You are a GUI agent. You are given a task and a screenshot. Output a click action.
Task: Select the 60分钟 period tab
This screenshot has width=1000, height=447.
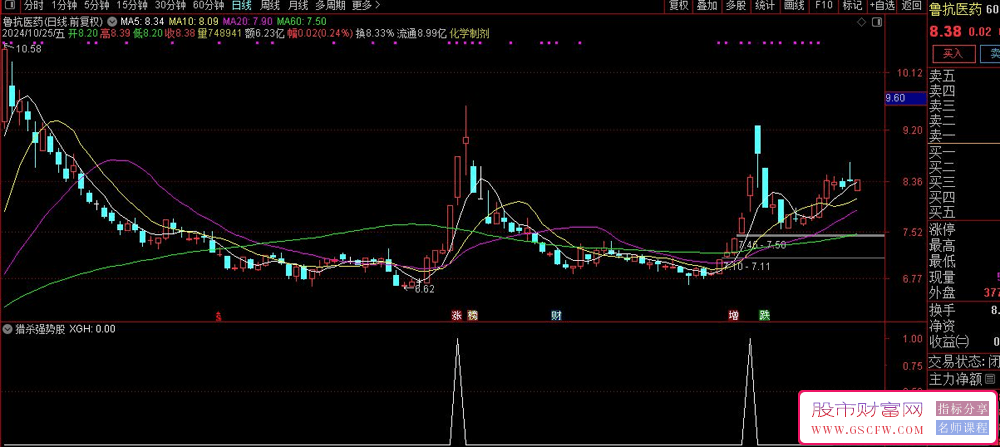point(209,6)
